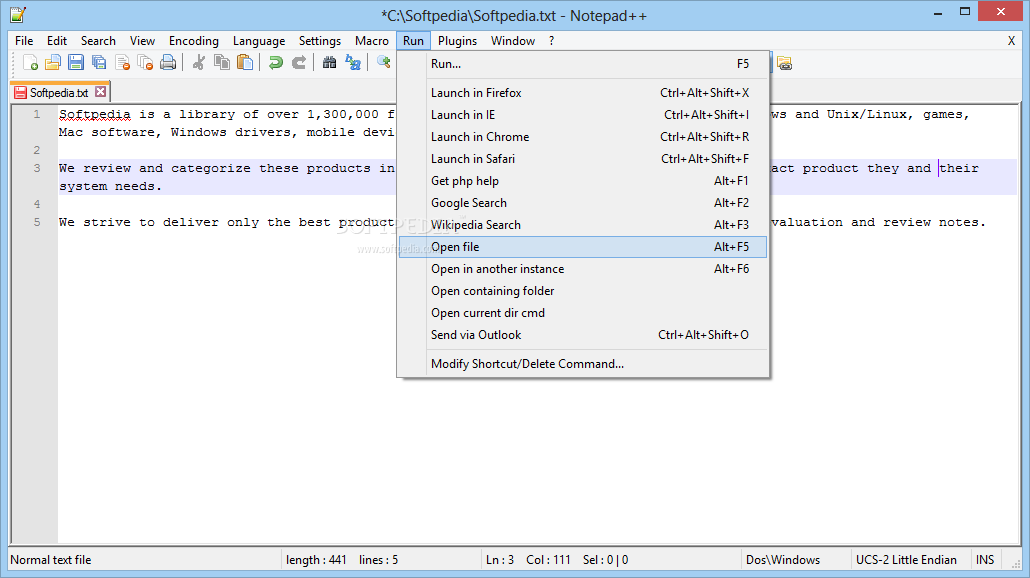1030x578 pixels.
Task: Open the Encoding menu
Action: coord(194,41)
